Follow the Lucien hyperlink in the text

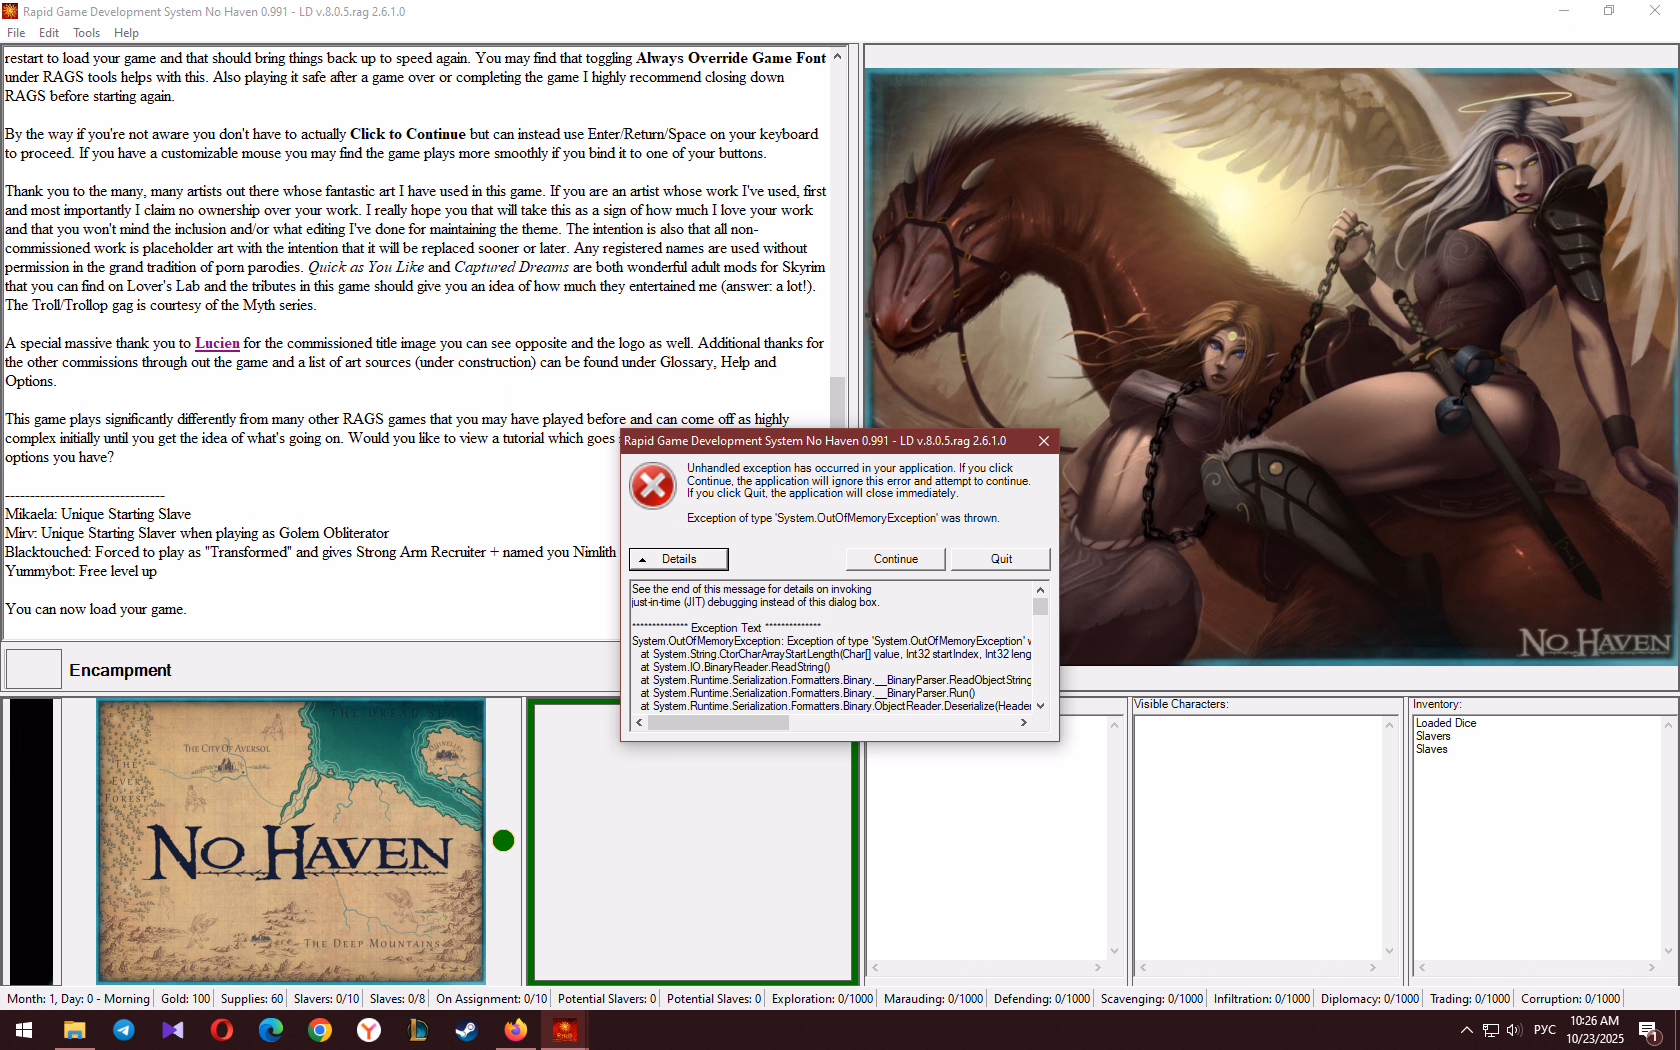pos(217,343)
